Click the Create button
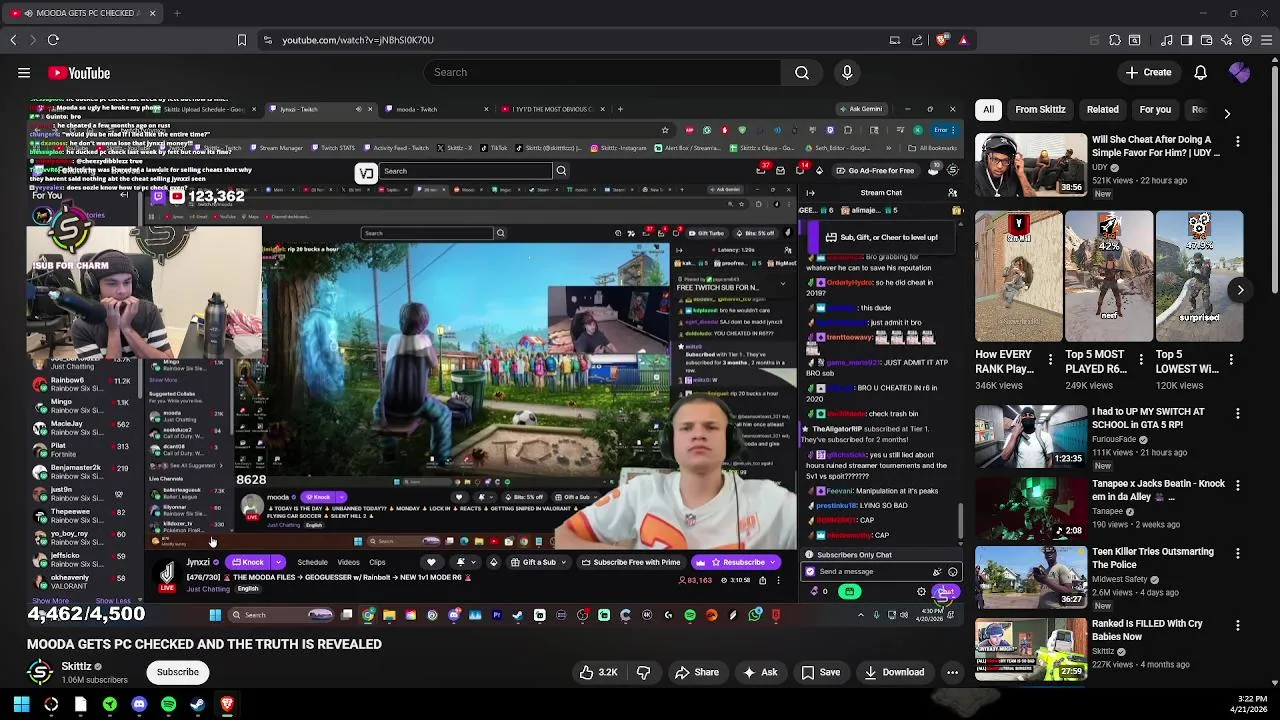The height and width of the screenshot is (720, 1280). point(1148,72)
